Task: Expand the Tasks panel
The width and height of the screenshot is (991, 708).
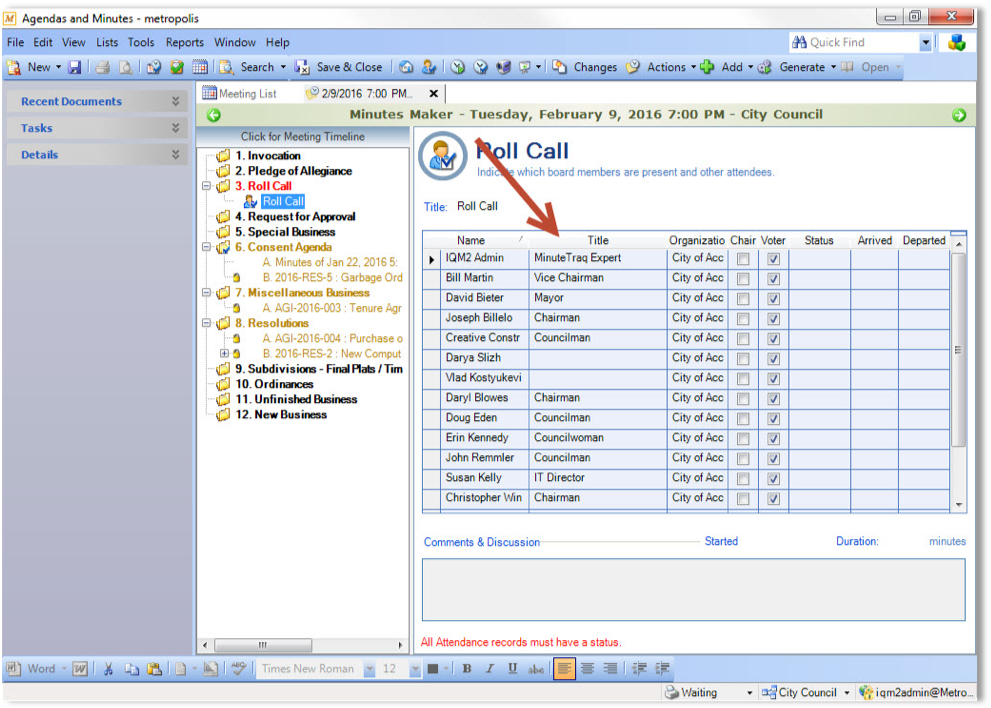Action: coord(176,128)
